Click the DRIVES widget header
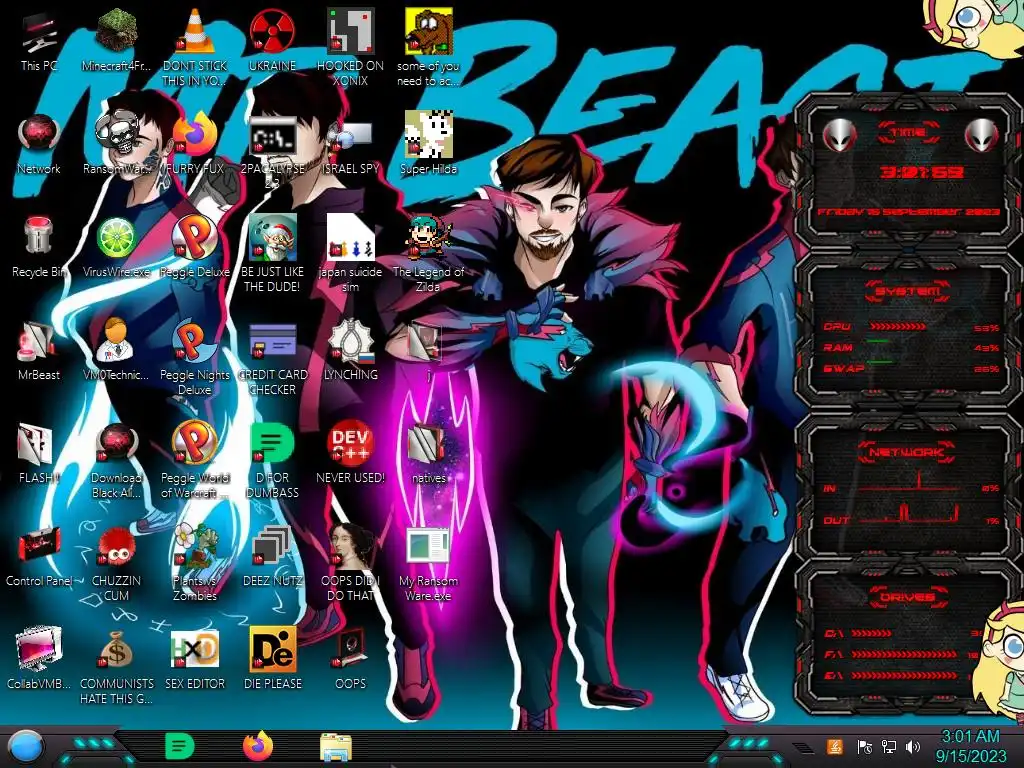Image resolution: width=1024 pixels, height=768 pixels. [907, 597]
